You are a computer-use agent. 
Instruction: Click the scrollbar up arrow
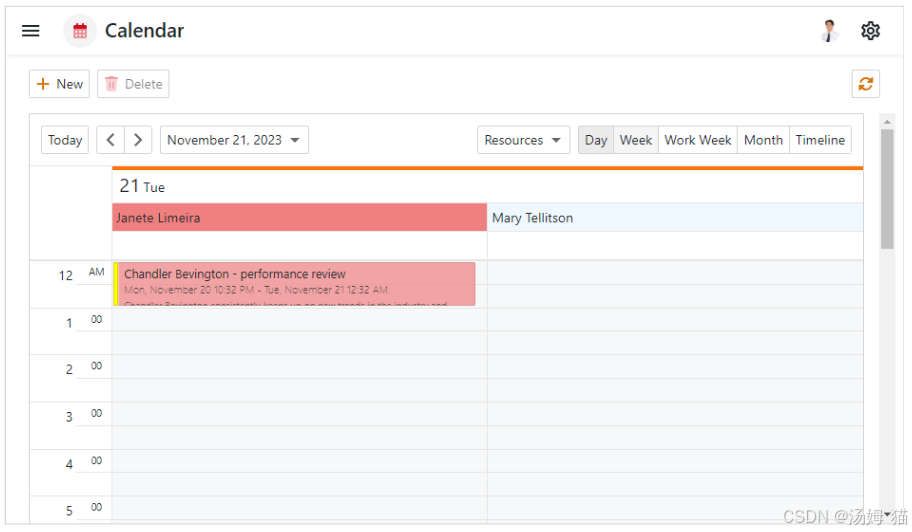pos(887,122)
